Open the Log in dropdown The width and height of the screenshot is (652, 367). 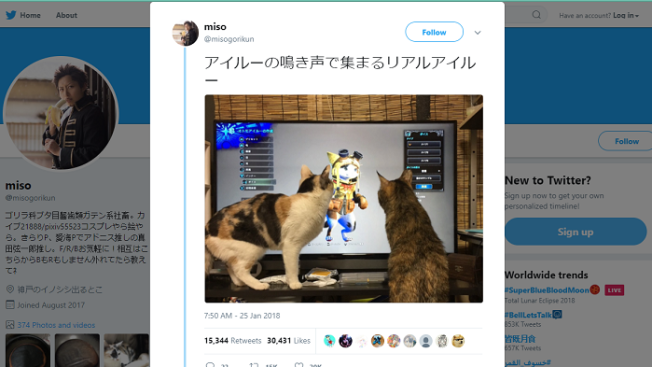click(x=626, y=15)
